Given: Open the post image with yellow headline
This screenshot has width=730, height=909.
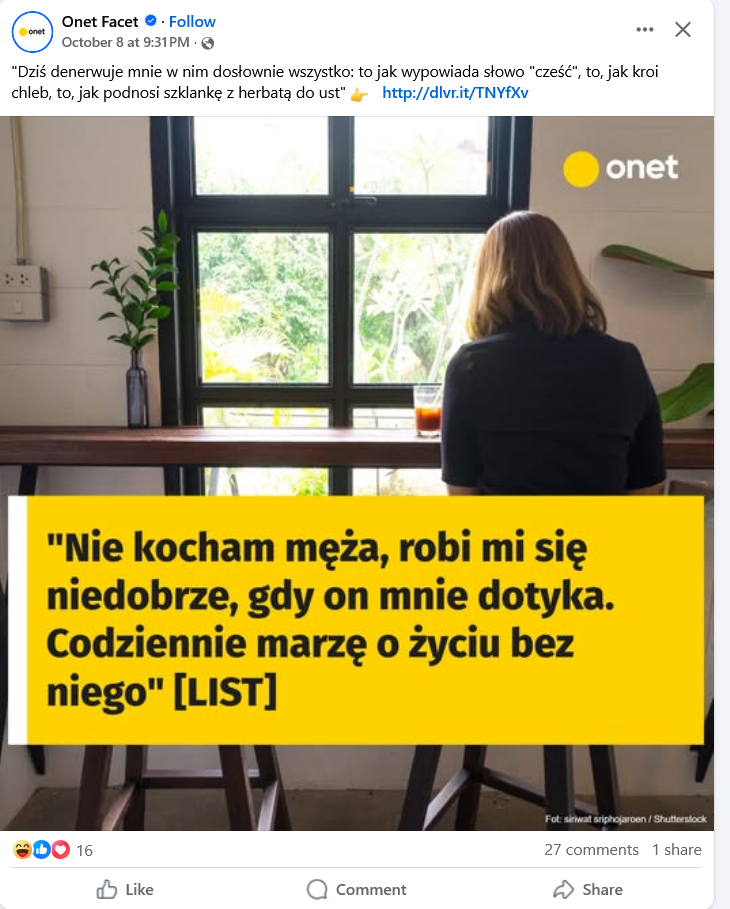Looking at the screenshot, I should pos(357,473).
